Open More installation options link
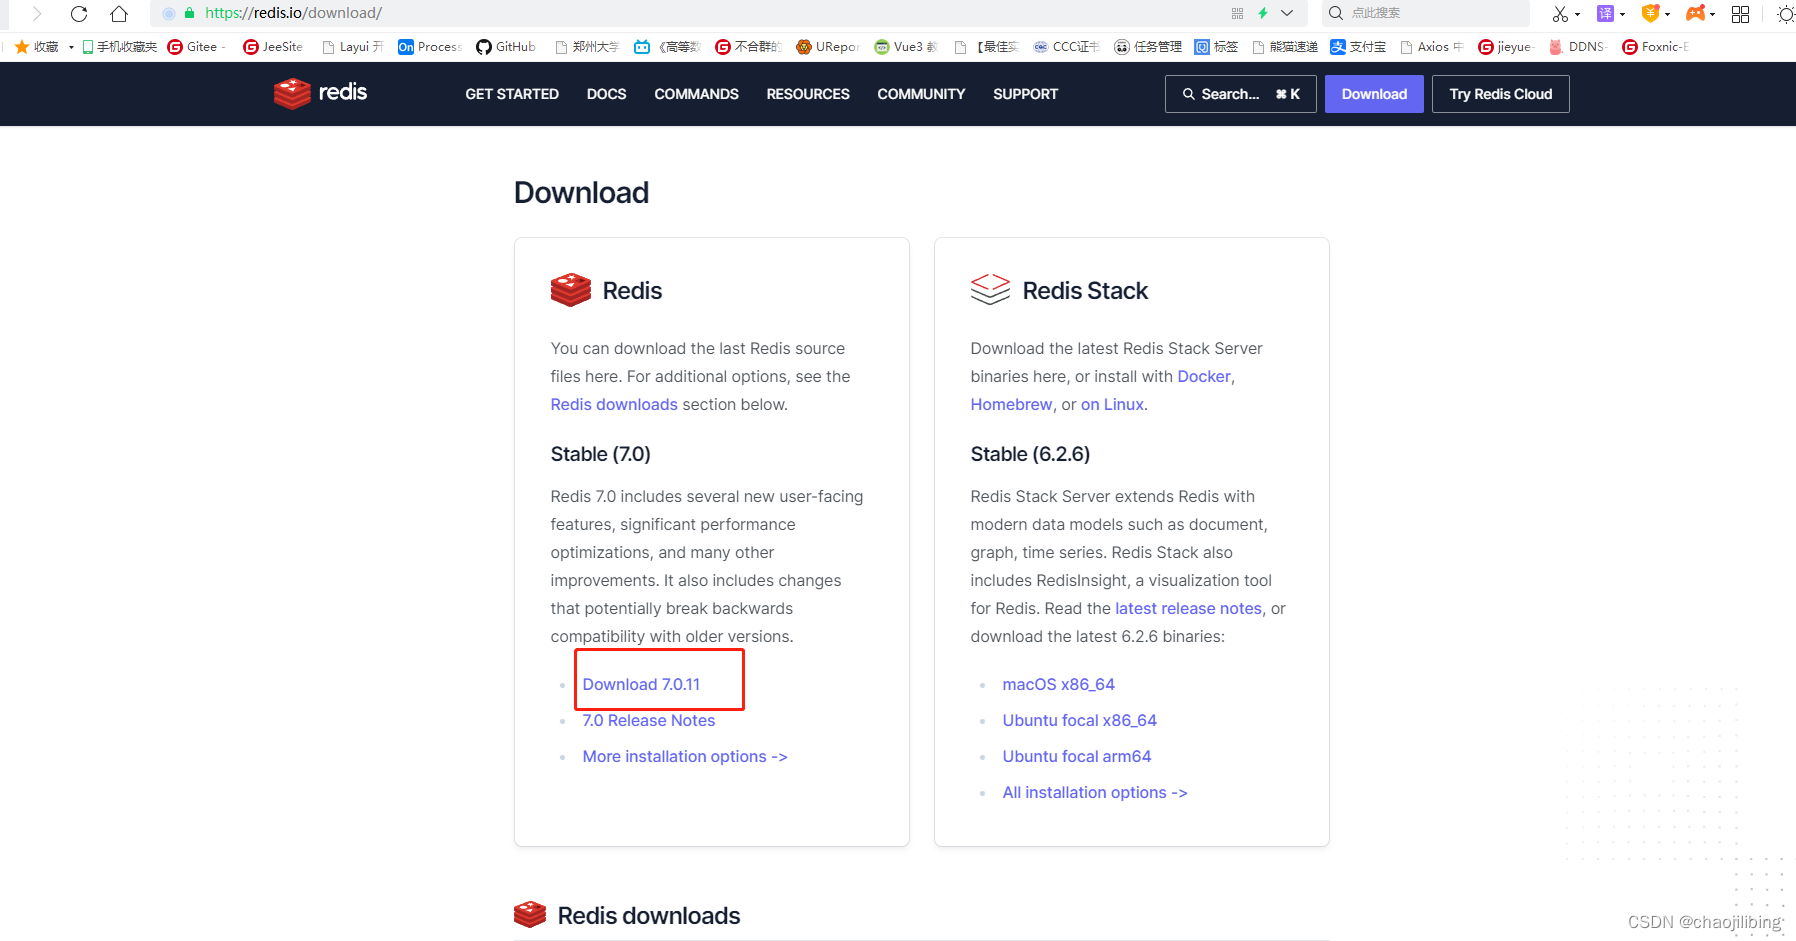 click(685, 756)
